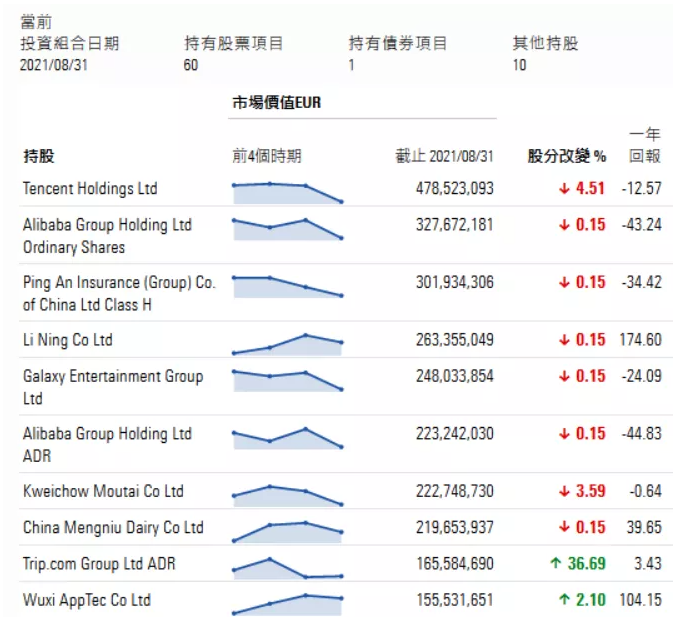Viewport: 675px width, 624px height.
Task: Click the Ping An Insurance sparkline chart
Action: (x=288, y=287)
